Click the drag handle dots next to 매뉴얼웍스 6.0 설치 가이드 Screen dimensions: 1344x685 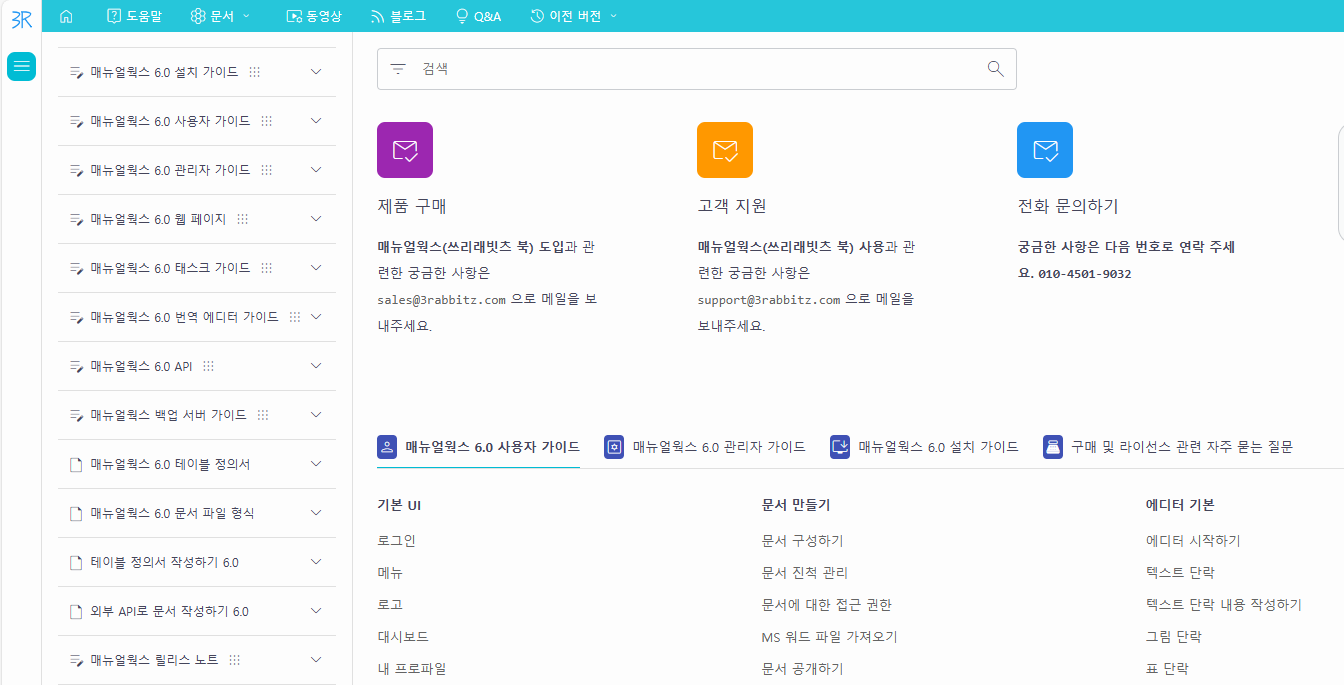(255, 71)
